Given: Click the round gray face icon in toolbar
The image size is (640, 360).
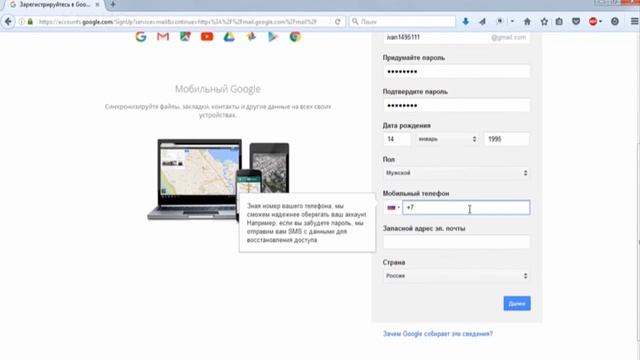Looking at the screenshot, I should click(x=615, y=22).
